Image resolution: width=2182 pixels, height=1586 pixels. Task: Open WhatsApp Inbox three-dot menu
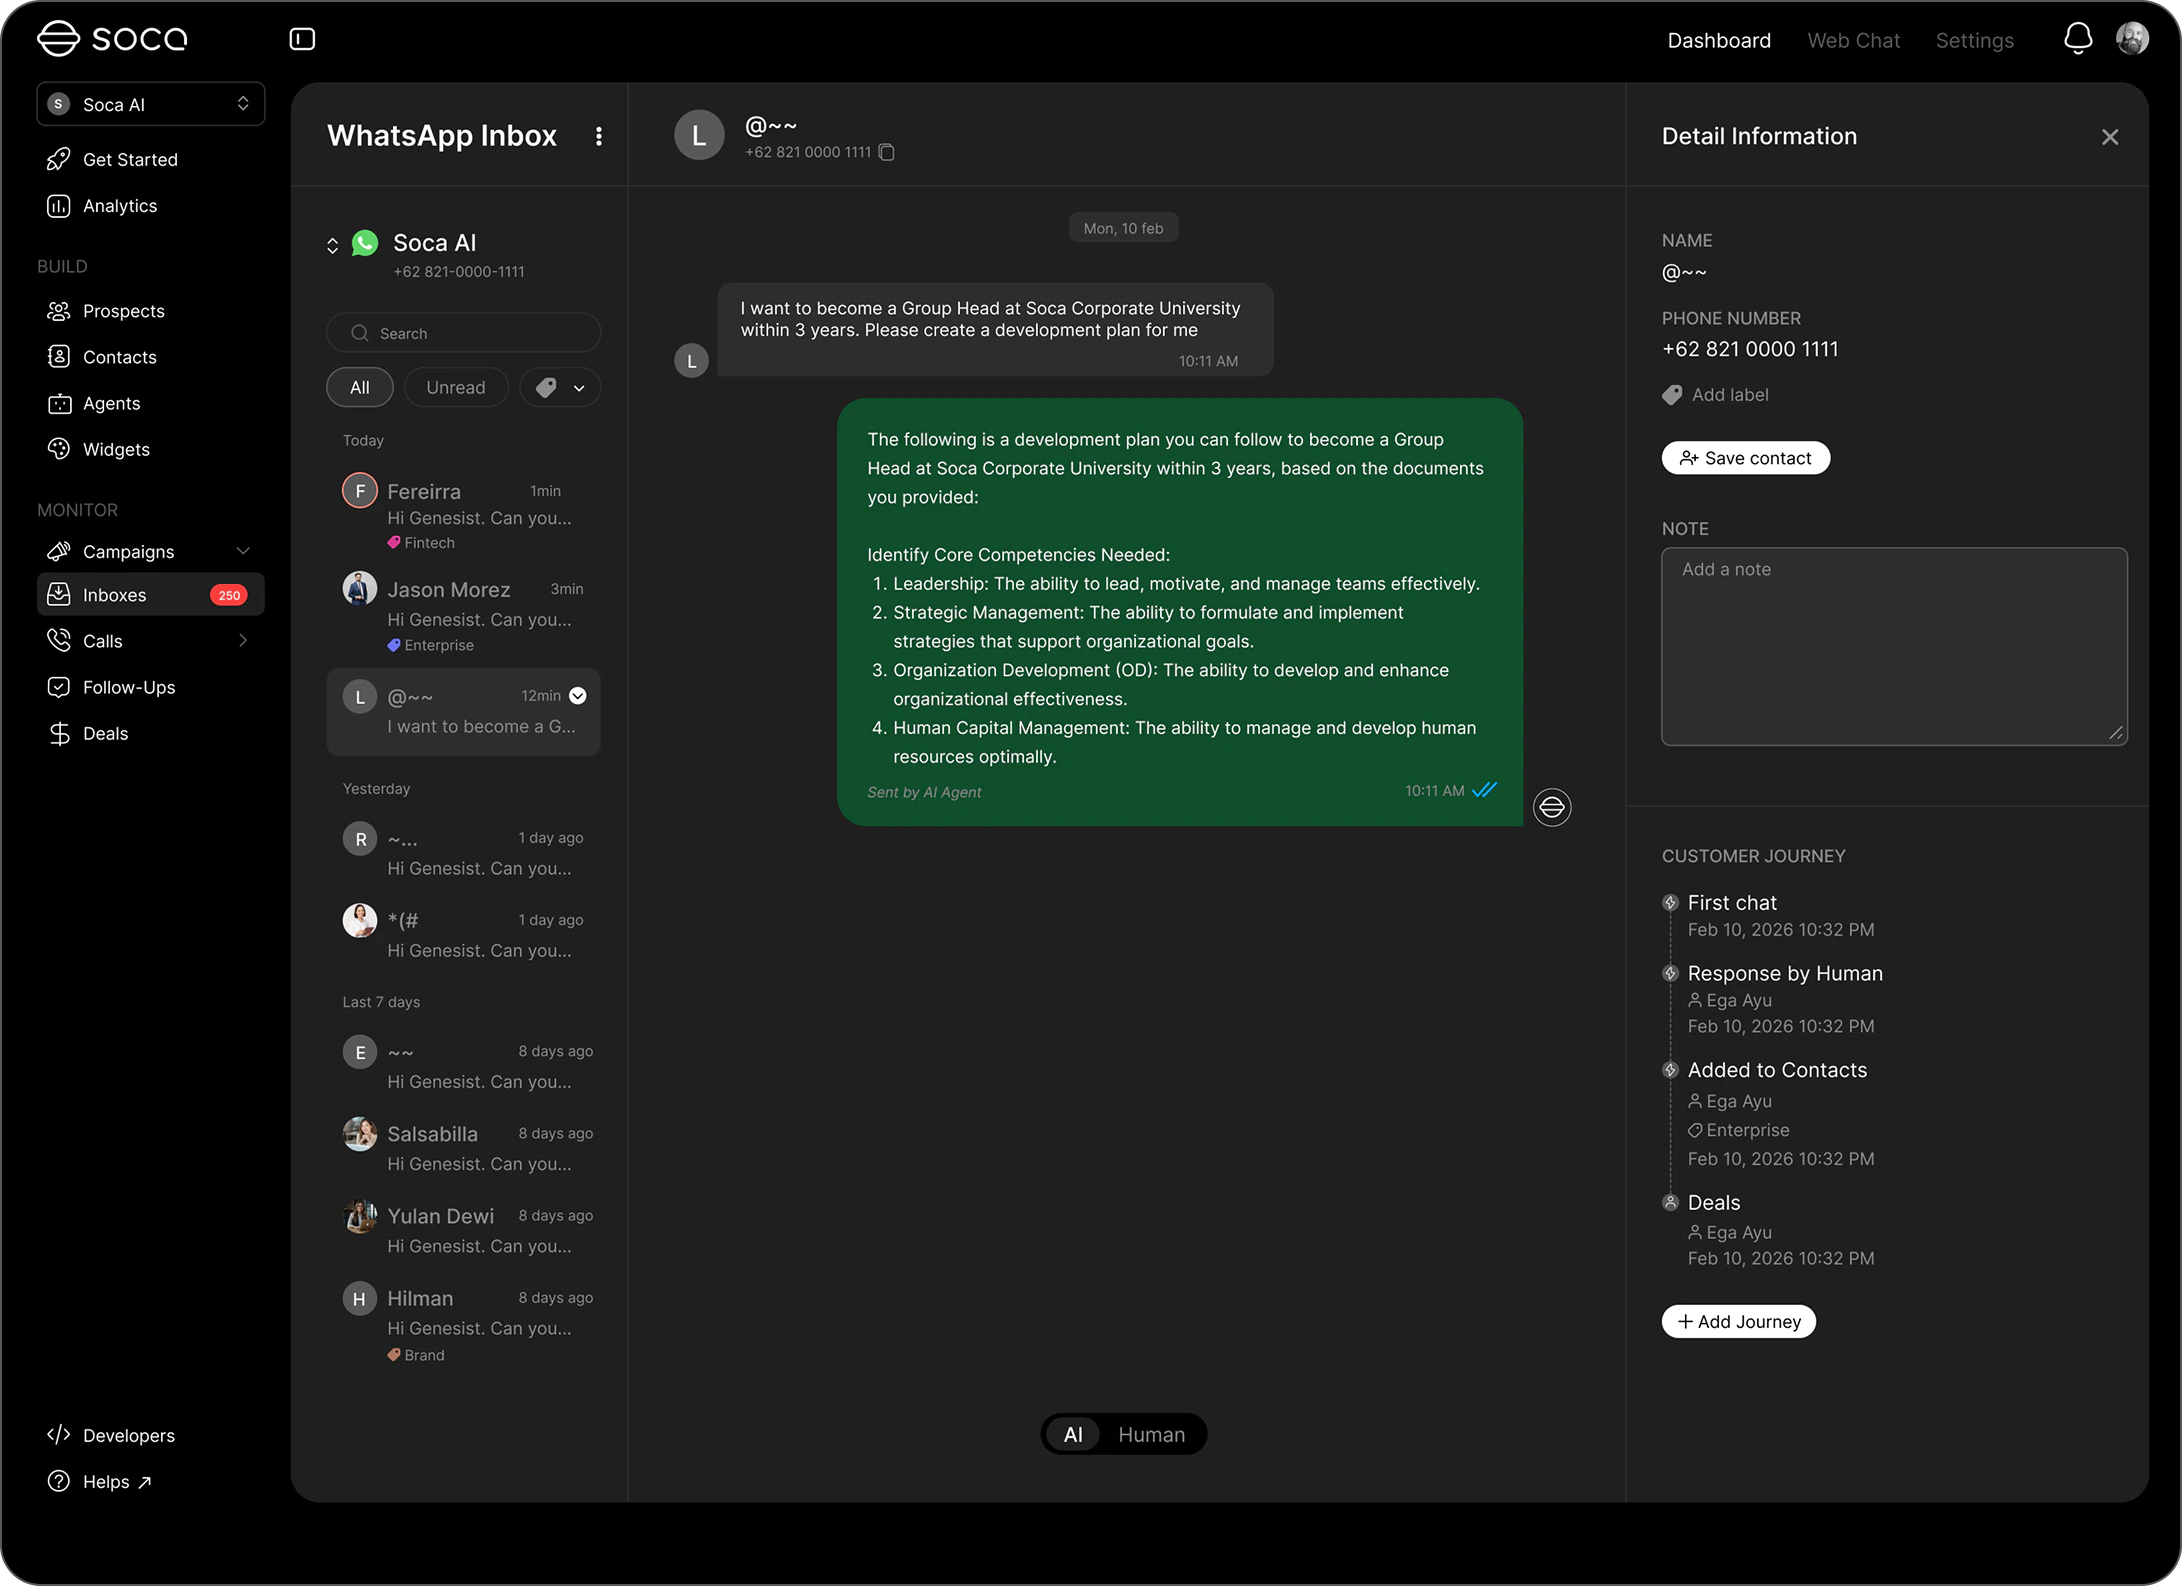(x=598, y=136)
